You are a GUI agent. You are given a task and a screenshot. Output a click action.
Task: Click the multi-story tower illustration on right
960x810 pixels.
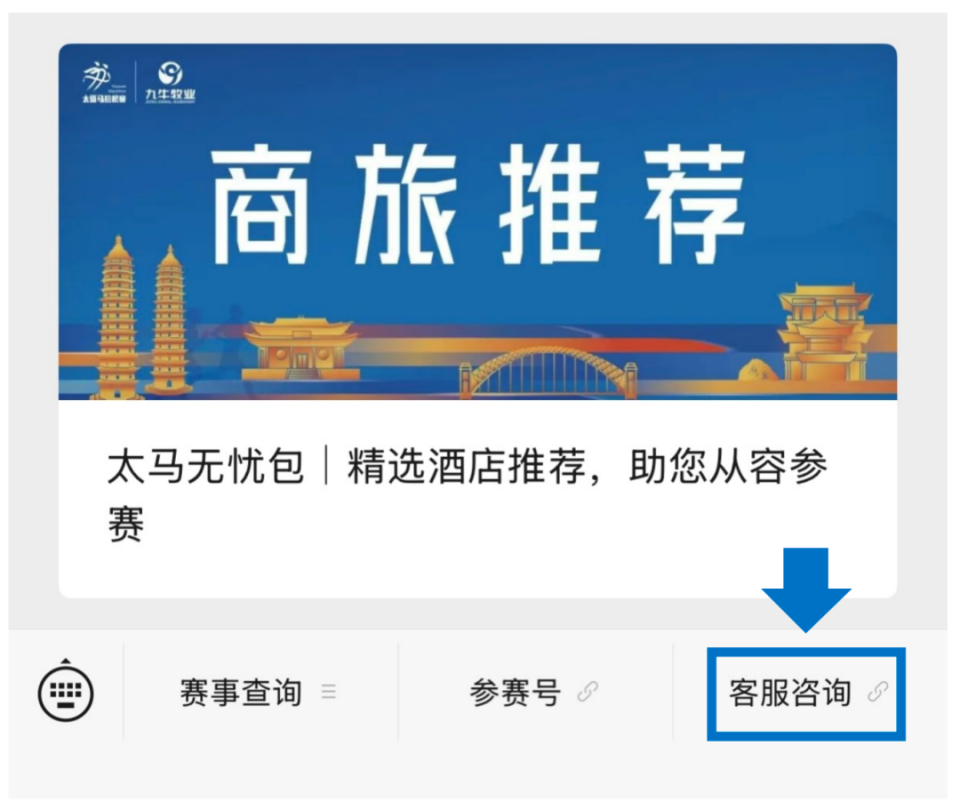(x=825, y=333)
